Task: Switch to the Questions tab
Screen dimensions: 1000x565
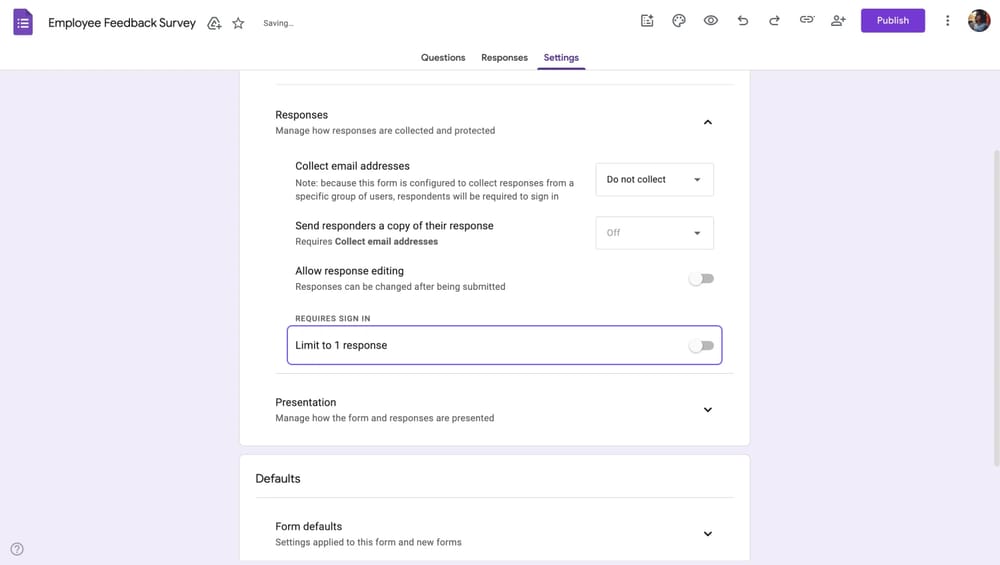Action: point(443,57)
